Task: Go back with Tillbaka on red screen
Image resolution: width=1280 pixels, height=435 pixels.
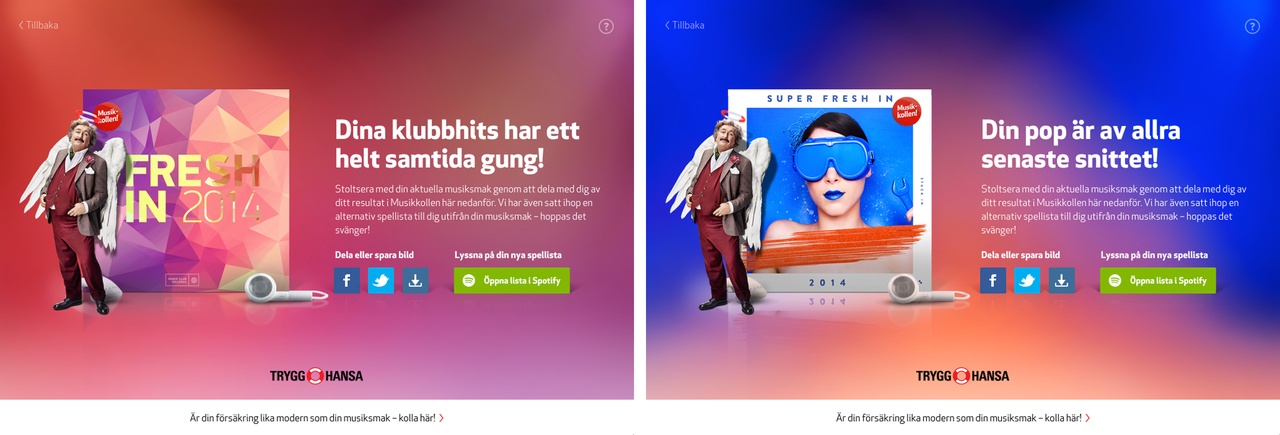Action: (x=38, y=25)
